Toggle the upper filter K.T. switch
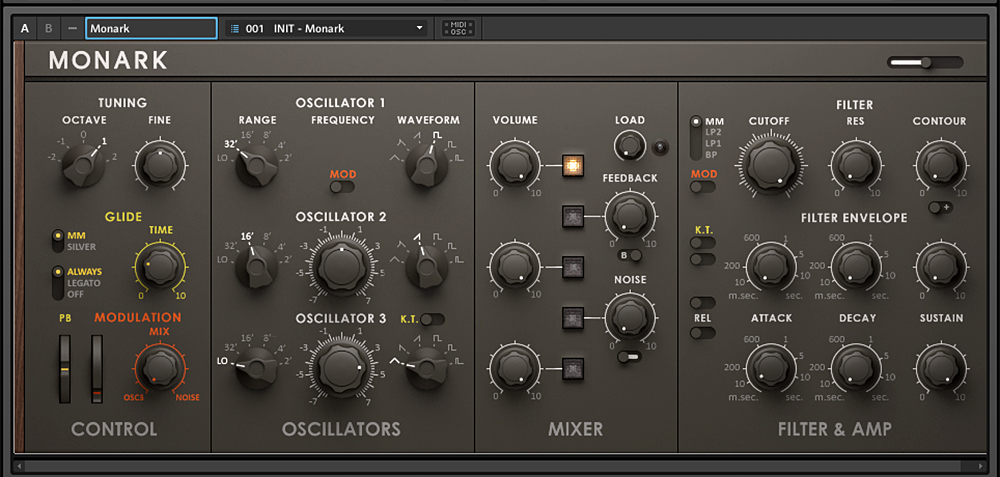 (702, 242)
